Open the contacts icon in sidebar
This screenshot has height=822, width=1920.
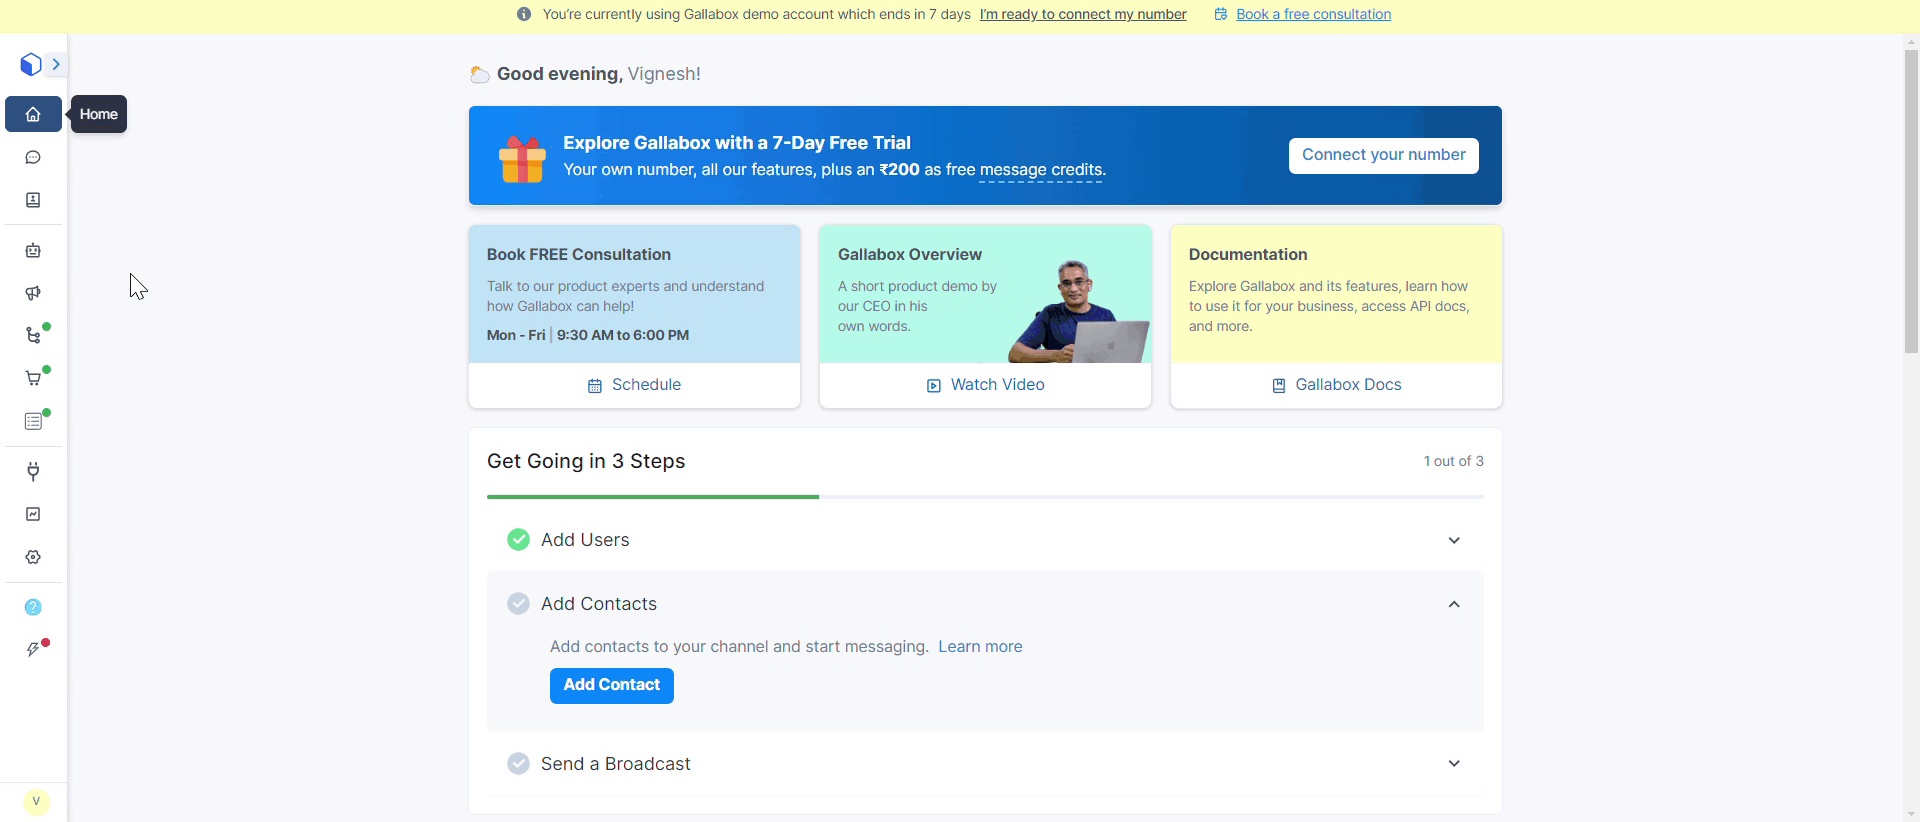[x=33, y=200]
